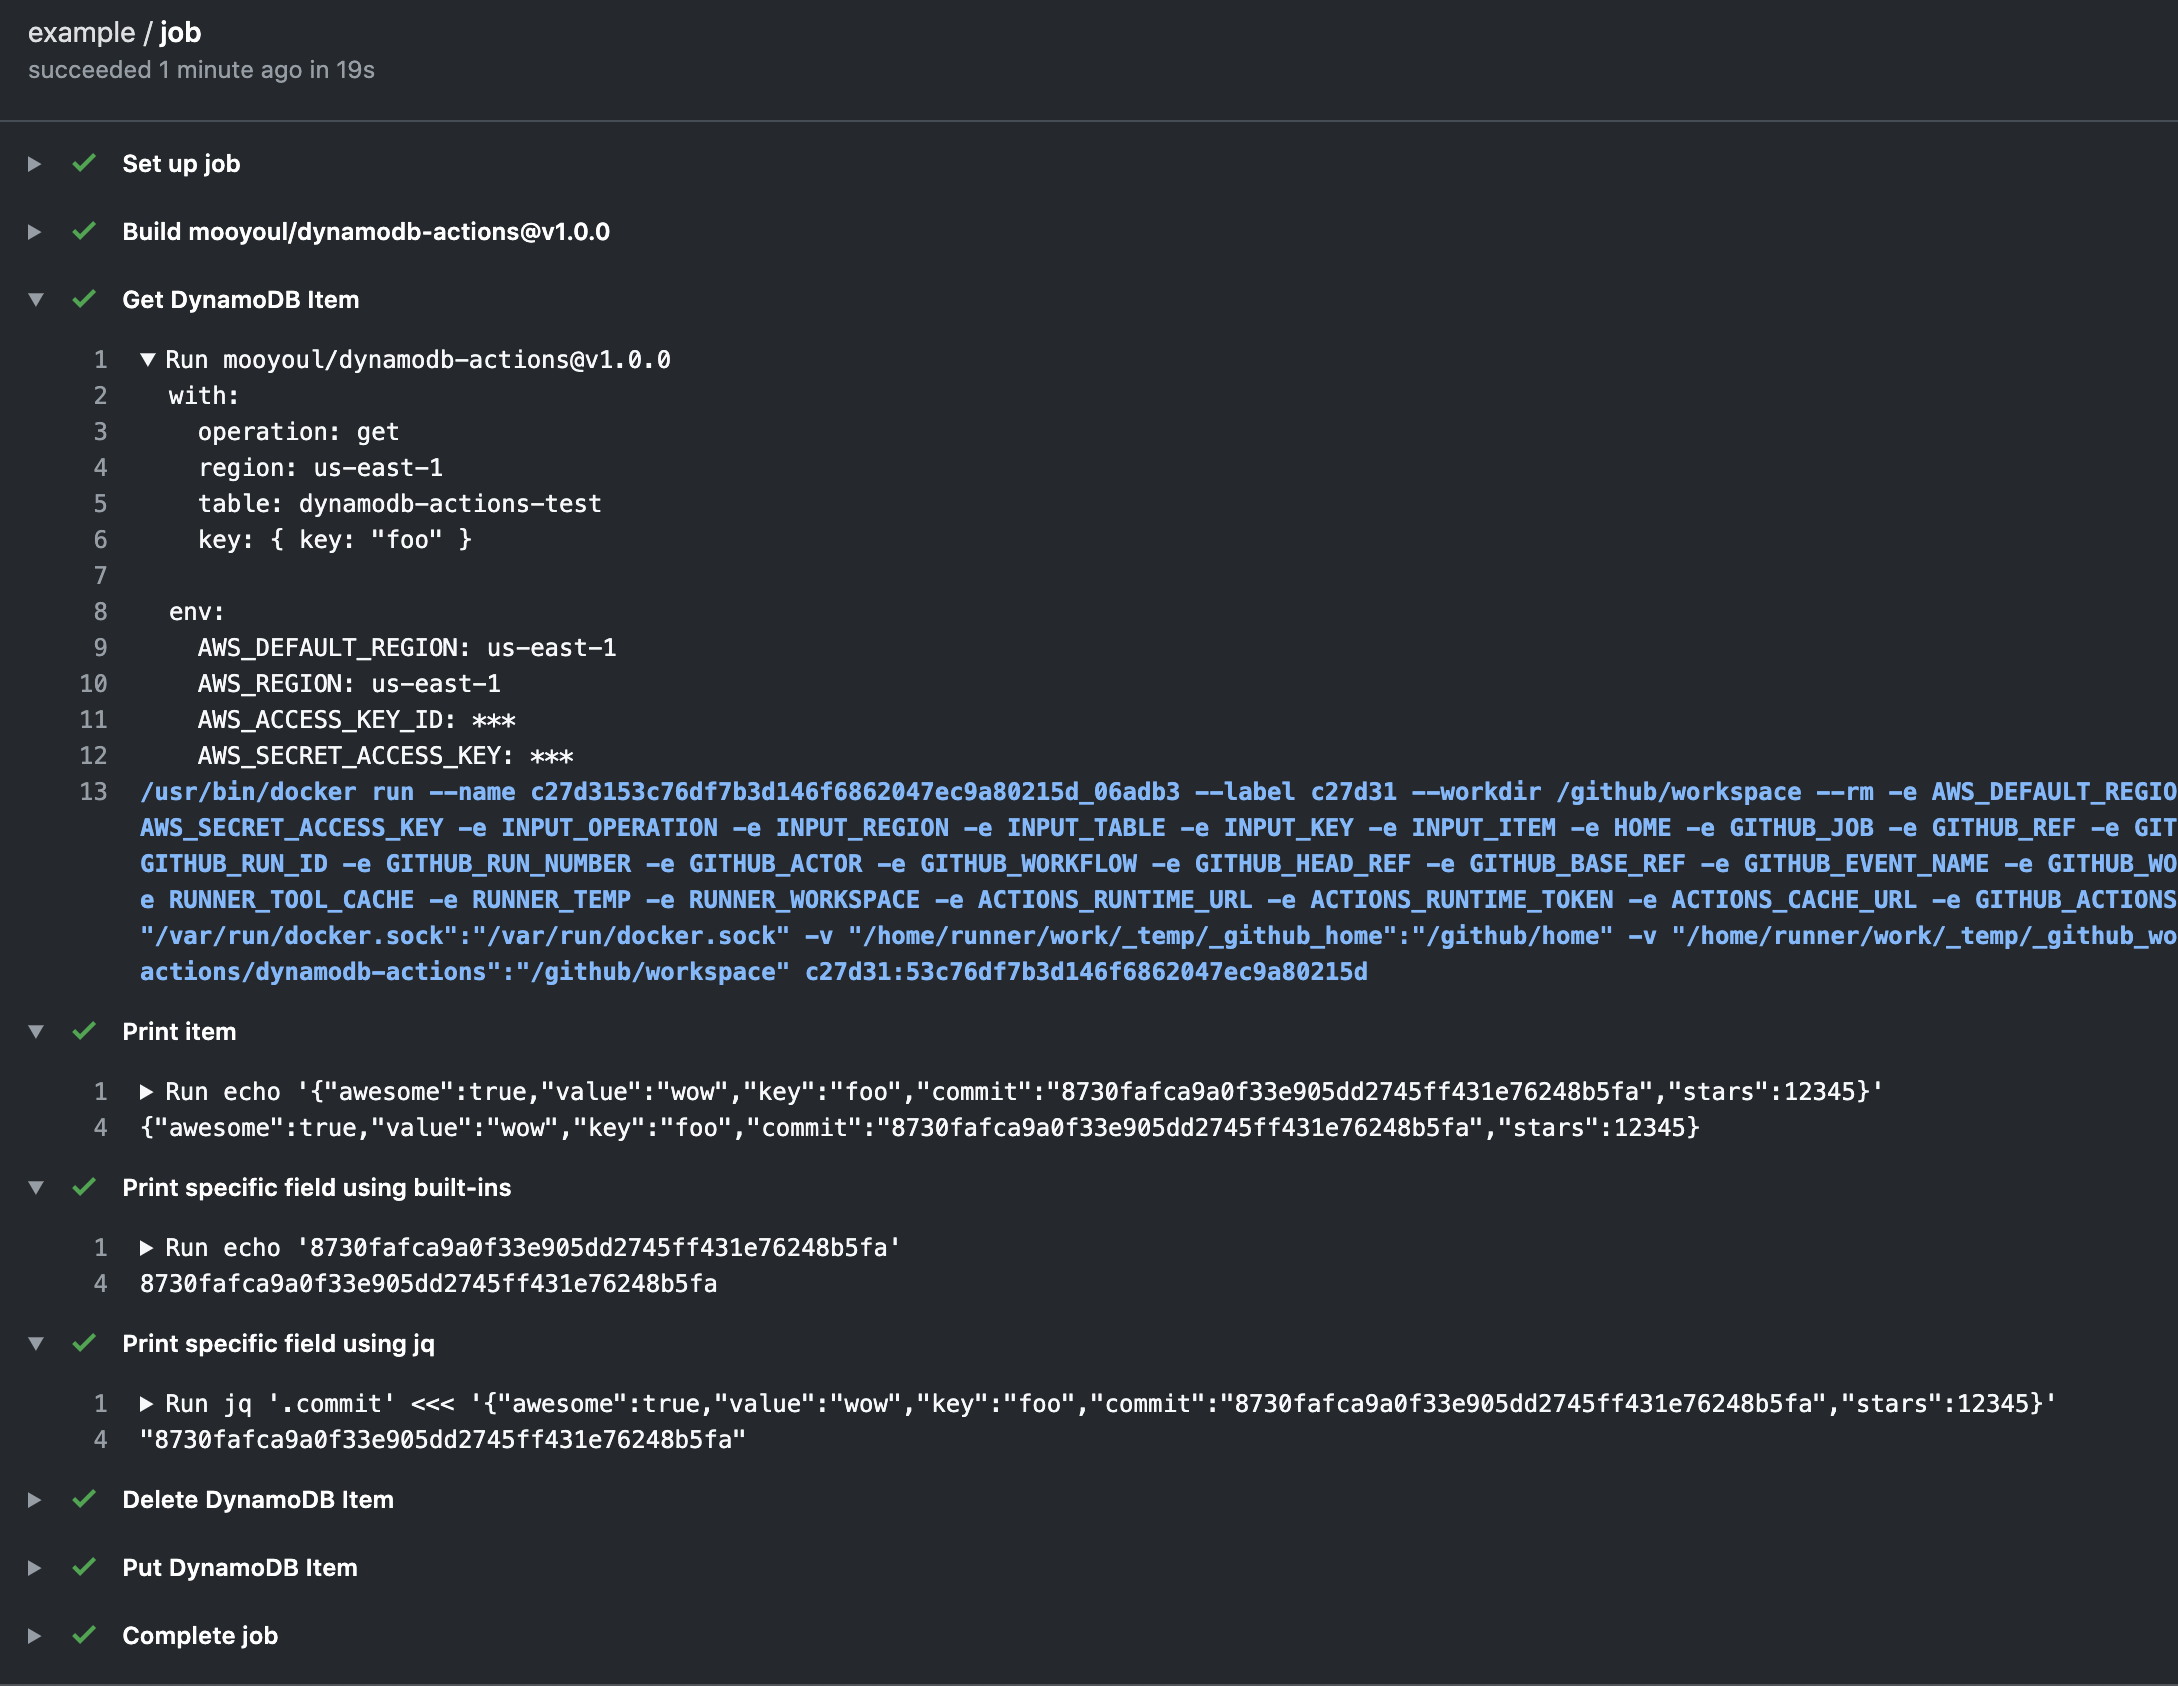The width and height of the screenshot is (2178, 1686).
Task: Click checkmark icon beside Print item step
Action: click(x=84, y=1031)
